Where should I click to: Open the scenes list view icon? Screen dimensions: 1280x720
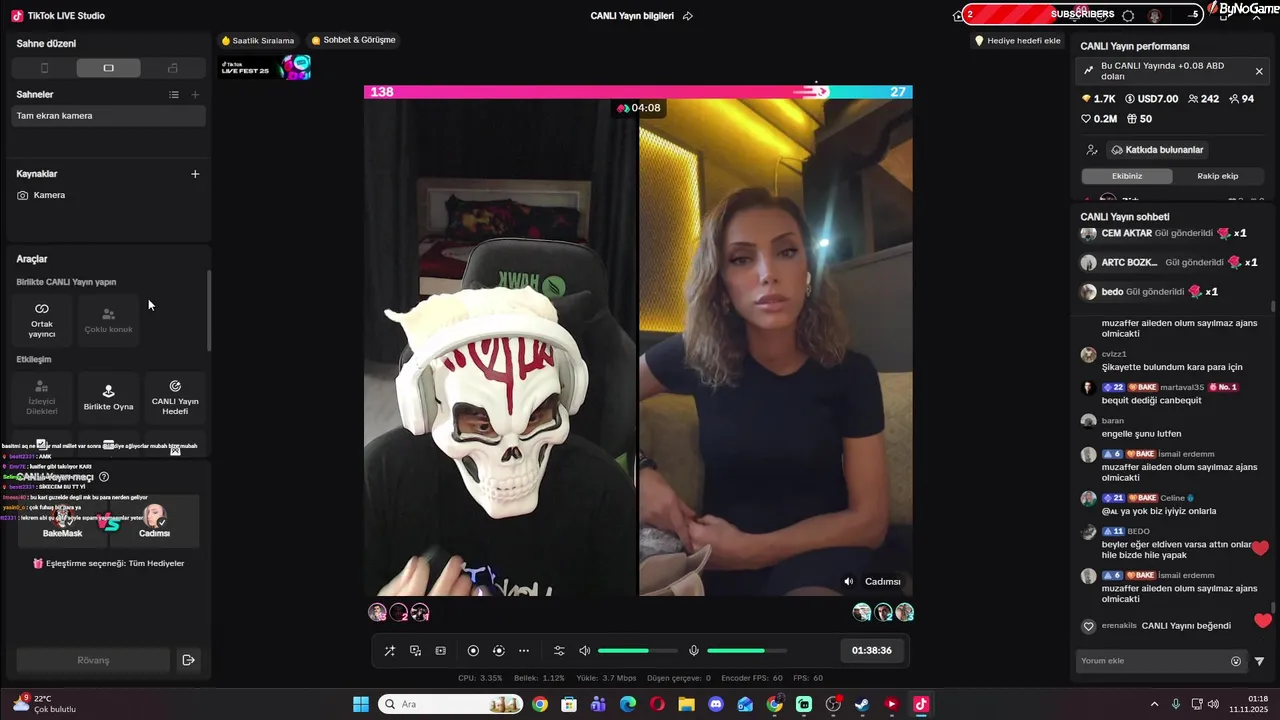click(174, 94)
